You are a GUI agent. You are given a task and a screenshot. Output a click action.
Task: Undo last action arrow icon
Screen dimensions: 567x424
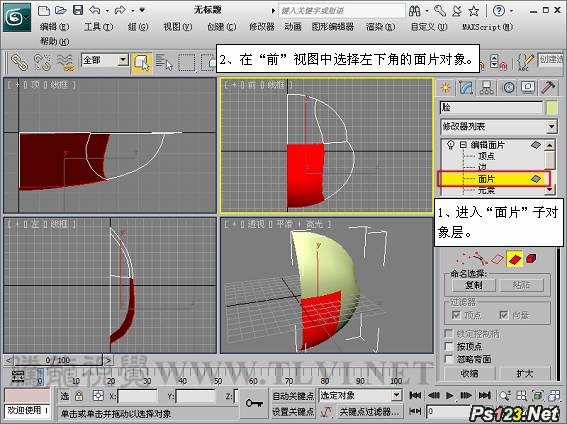pyautogui.click(x=95, y=10)
